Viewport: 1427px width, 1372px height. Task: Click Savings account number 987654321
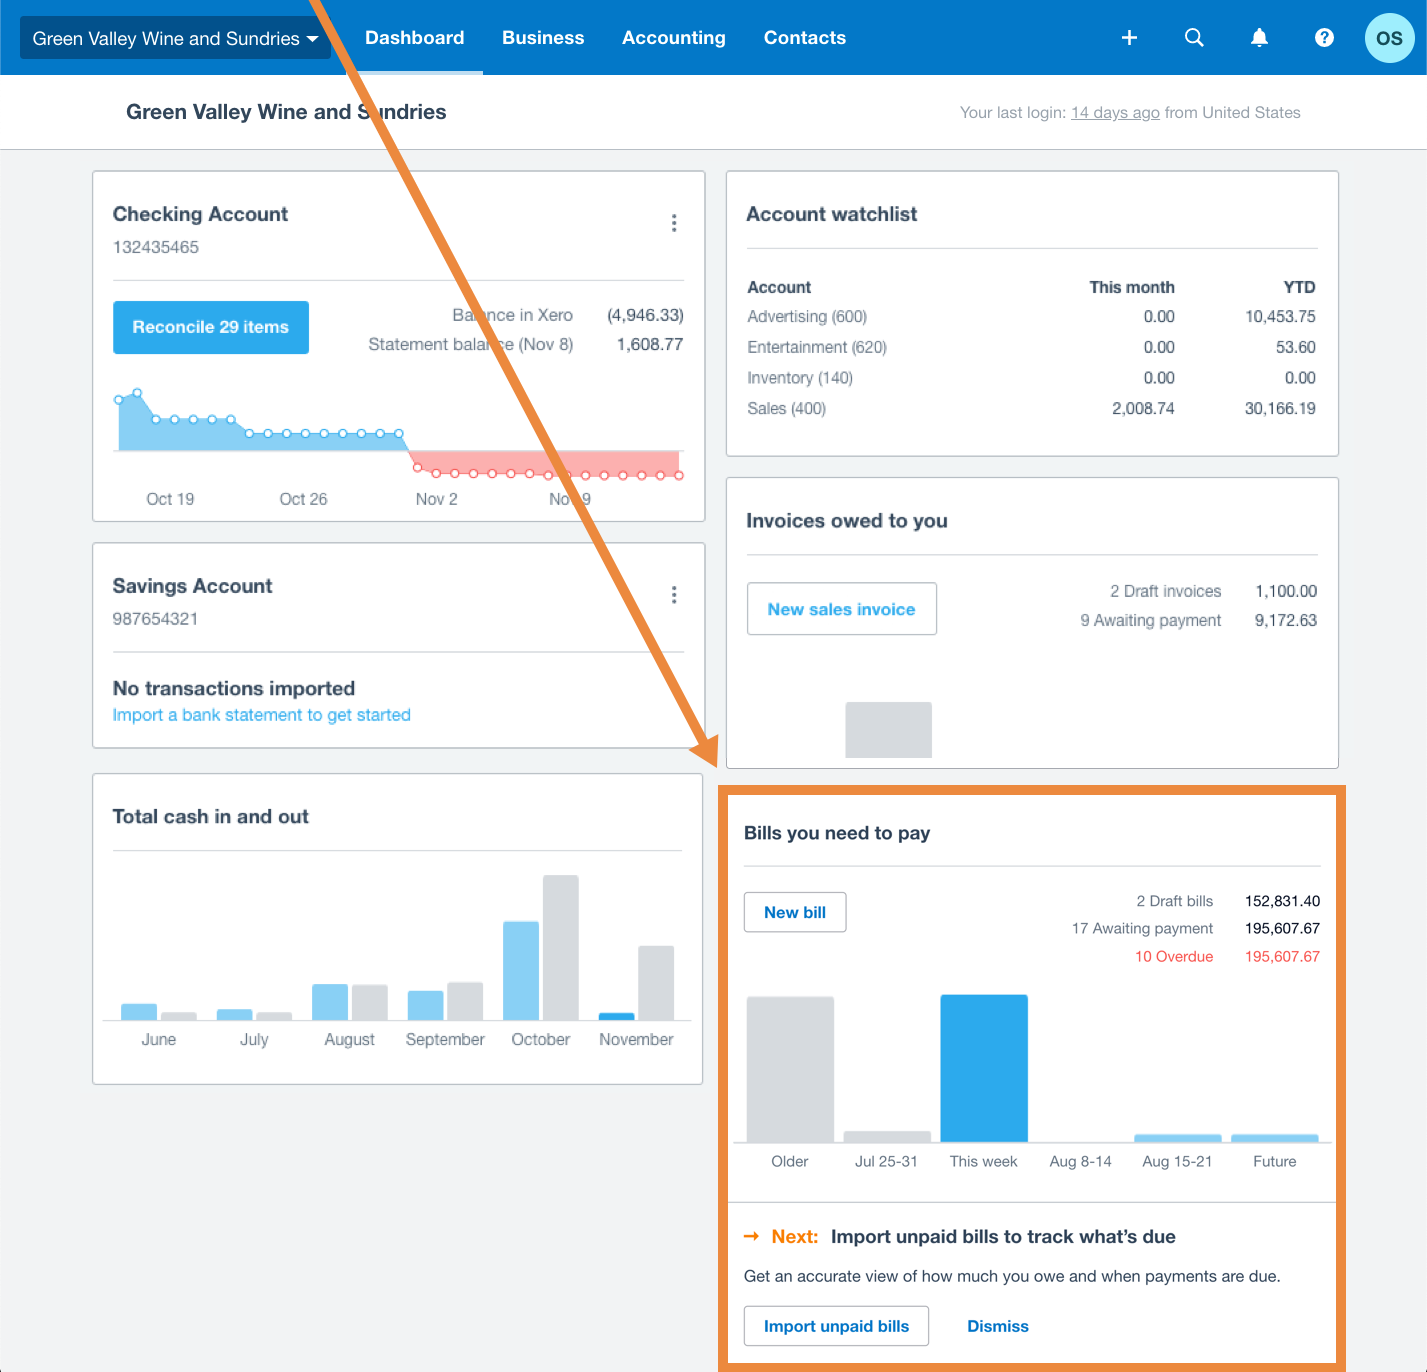pyautogui.click(x=156, y=619)
